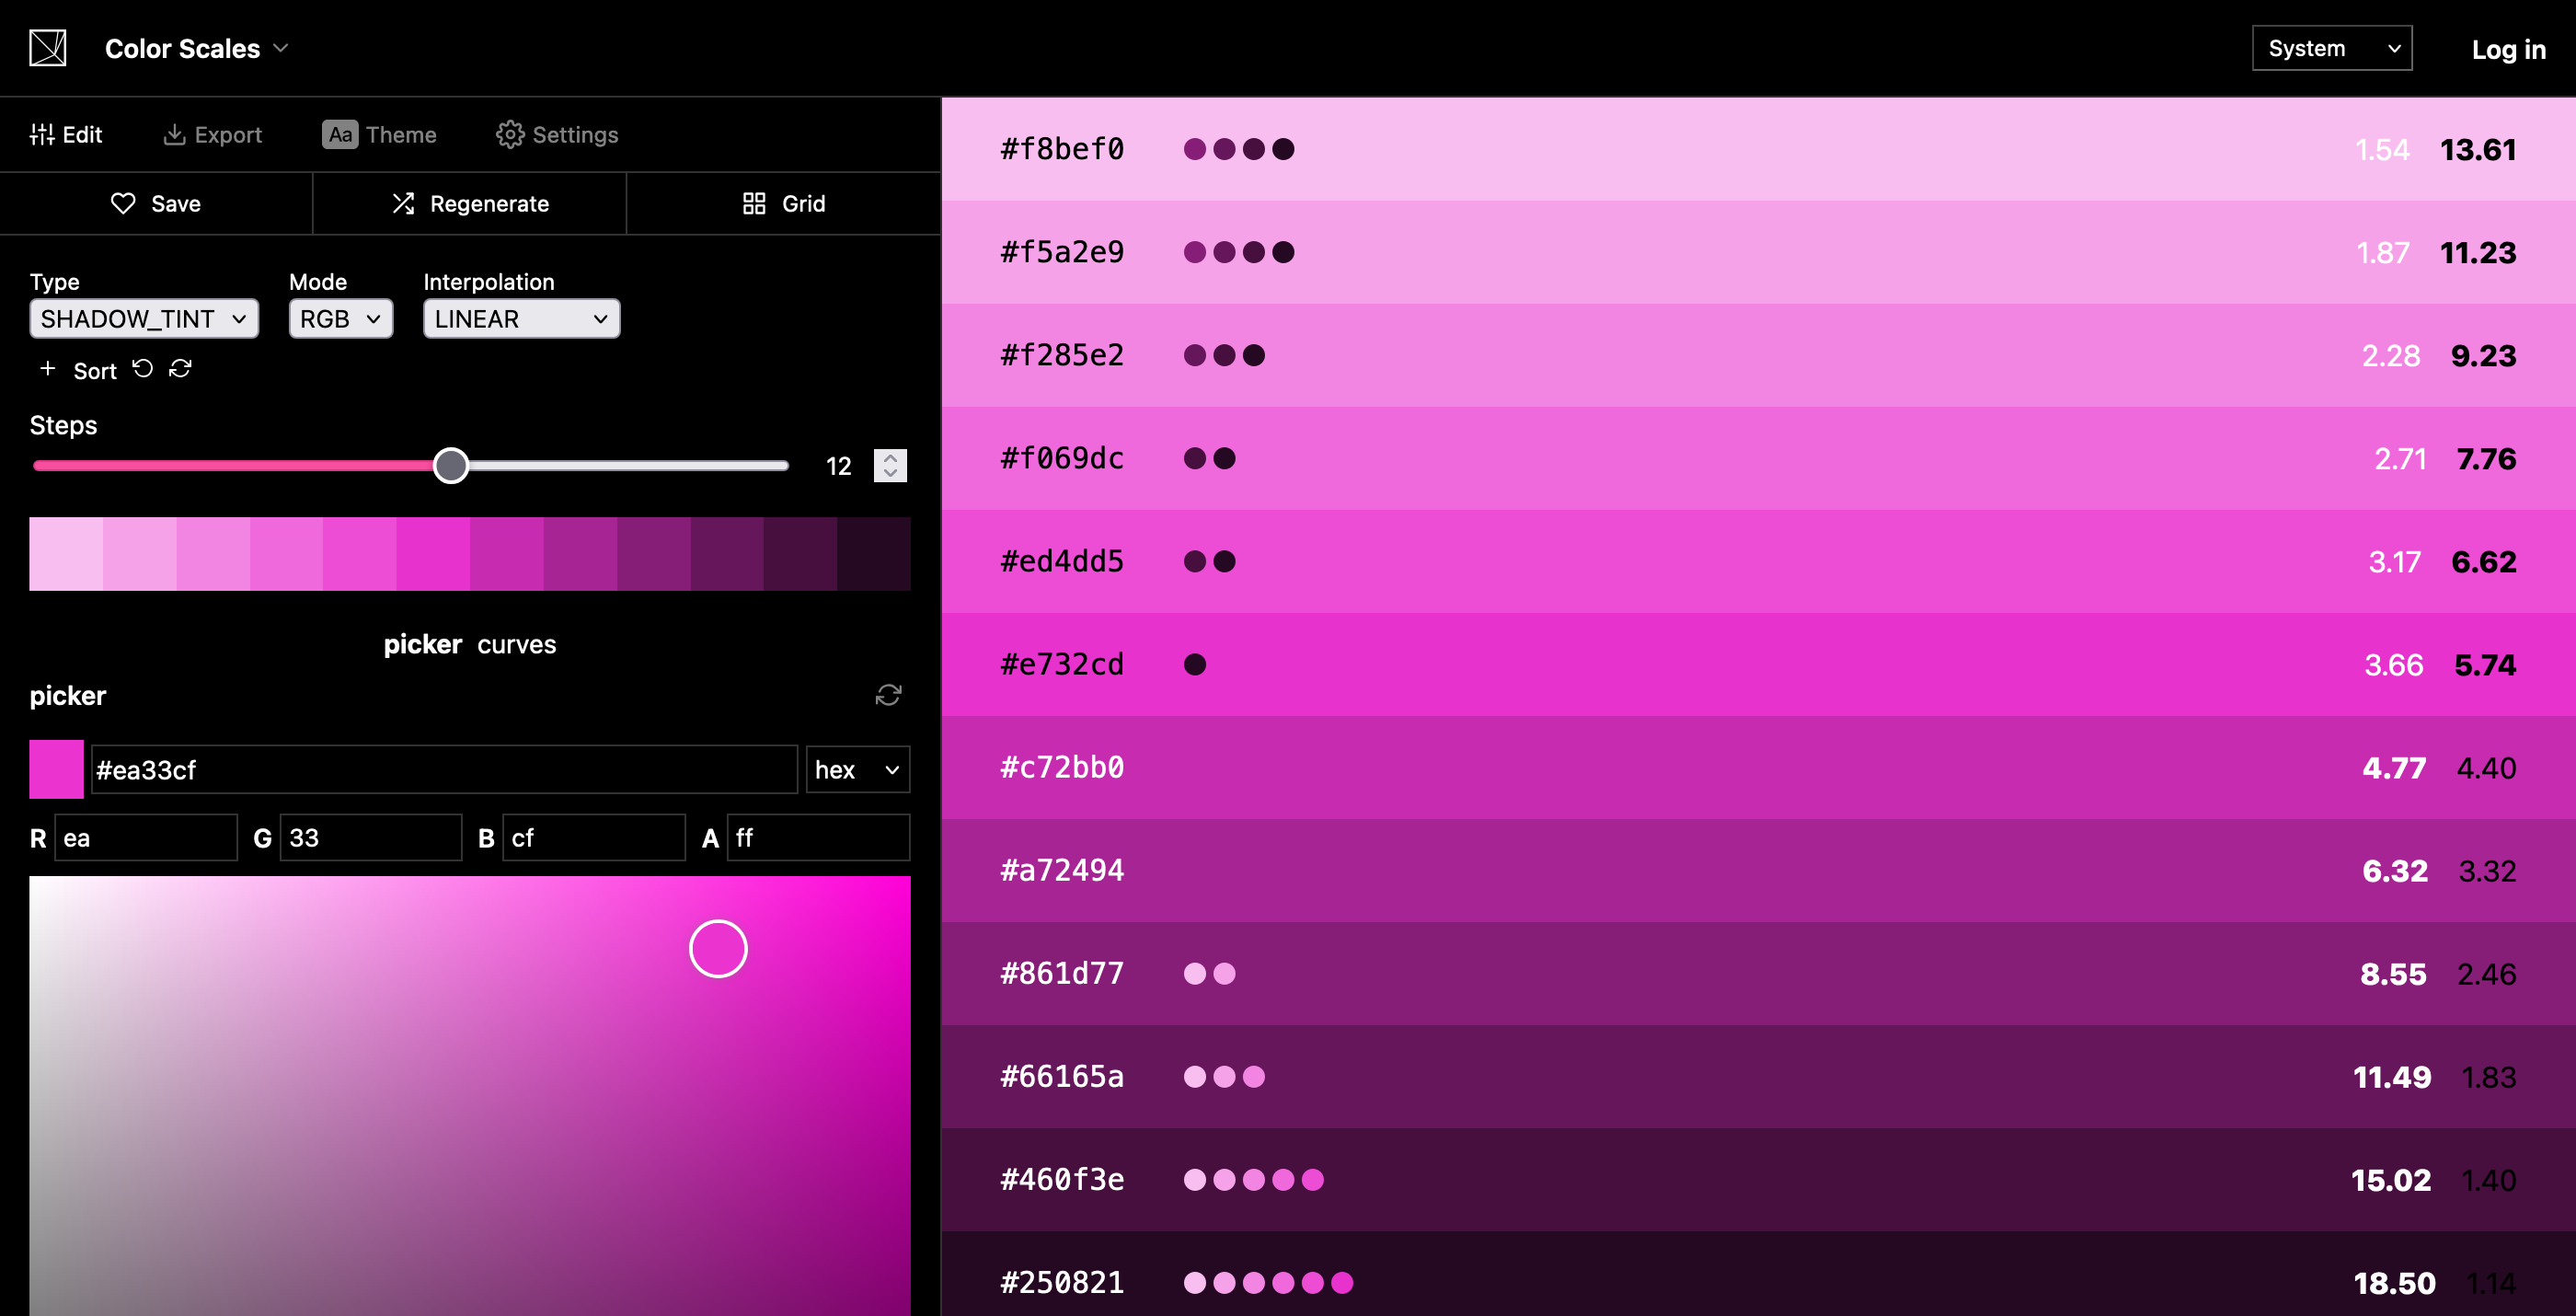Click the lightest pink swatch in the strip

coord(66,553)
